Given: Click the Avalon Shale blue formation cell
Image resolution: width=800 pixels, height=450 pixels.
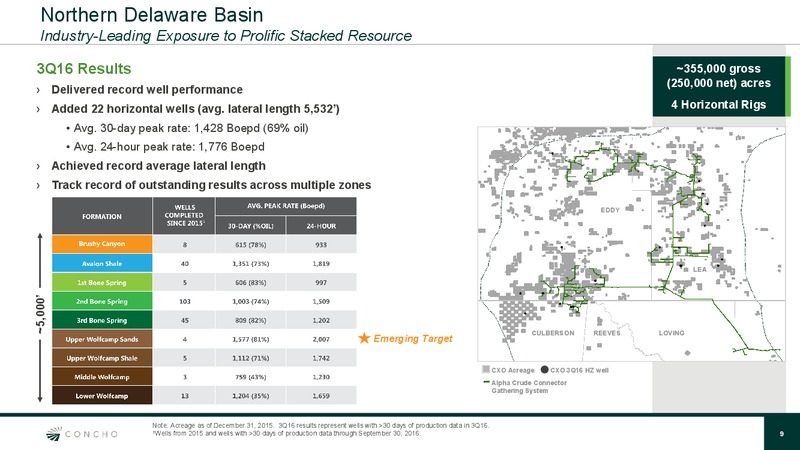Looking at the screenshot, I should 102,263.
